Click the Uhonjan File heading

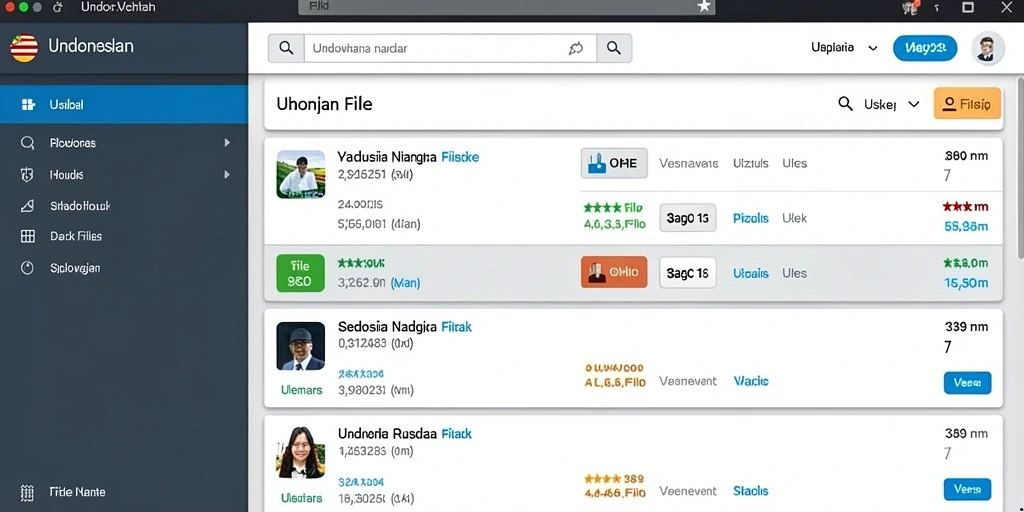click(x=325, y=104)
